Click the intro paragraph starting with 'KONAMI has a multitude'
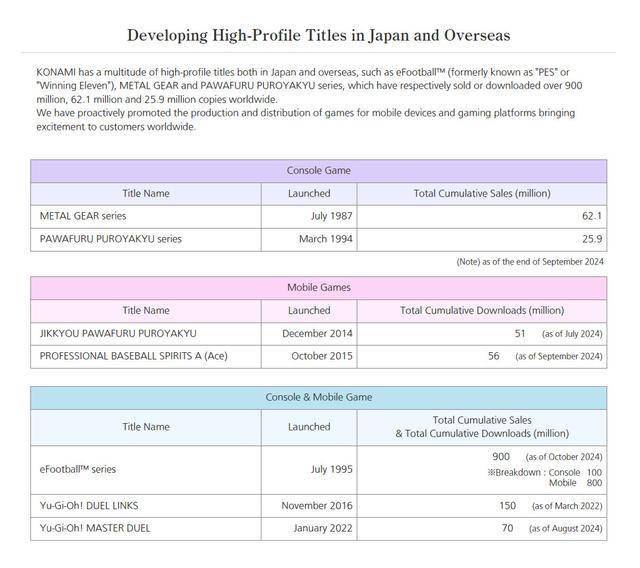 (309, 86)
